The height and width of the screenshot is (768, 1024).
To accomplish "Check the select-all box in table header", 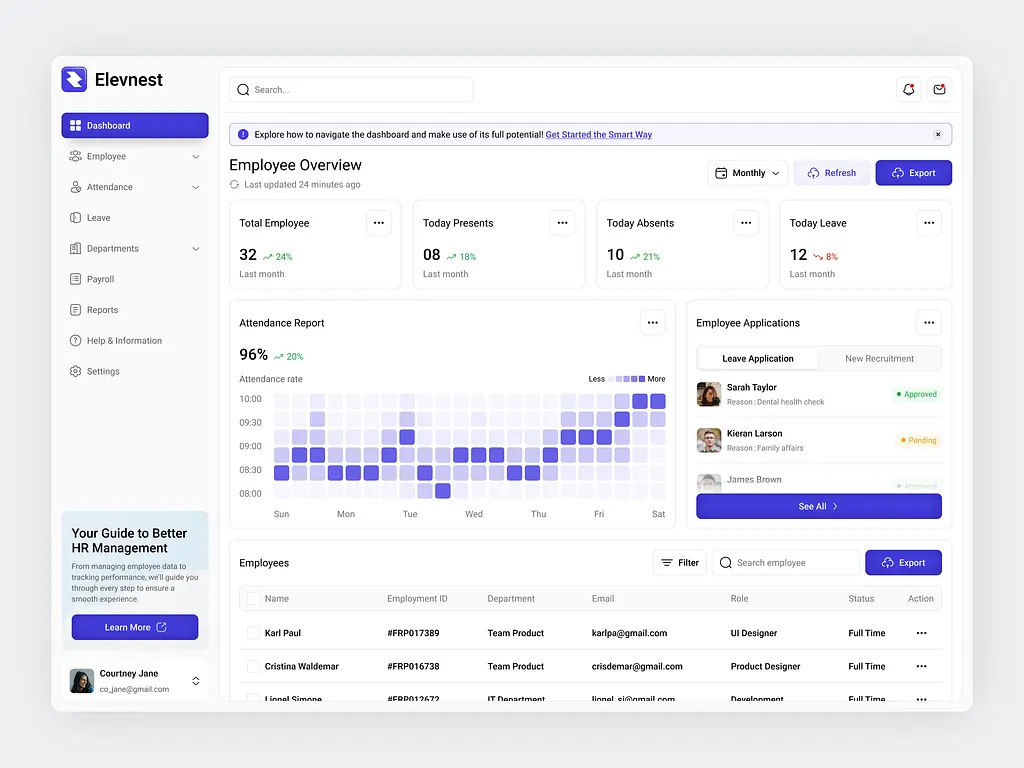I will pyautogui.click(x=253, y=599).
